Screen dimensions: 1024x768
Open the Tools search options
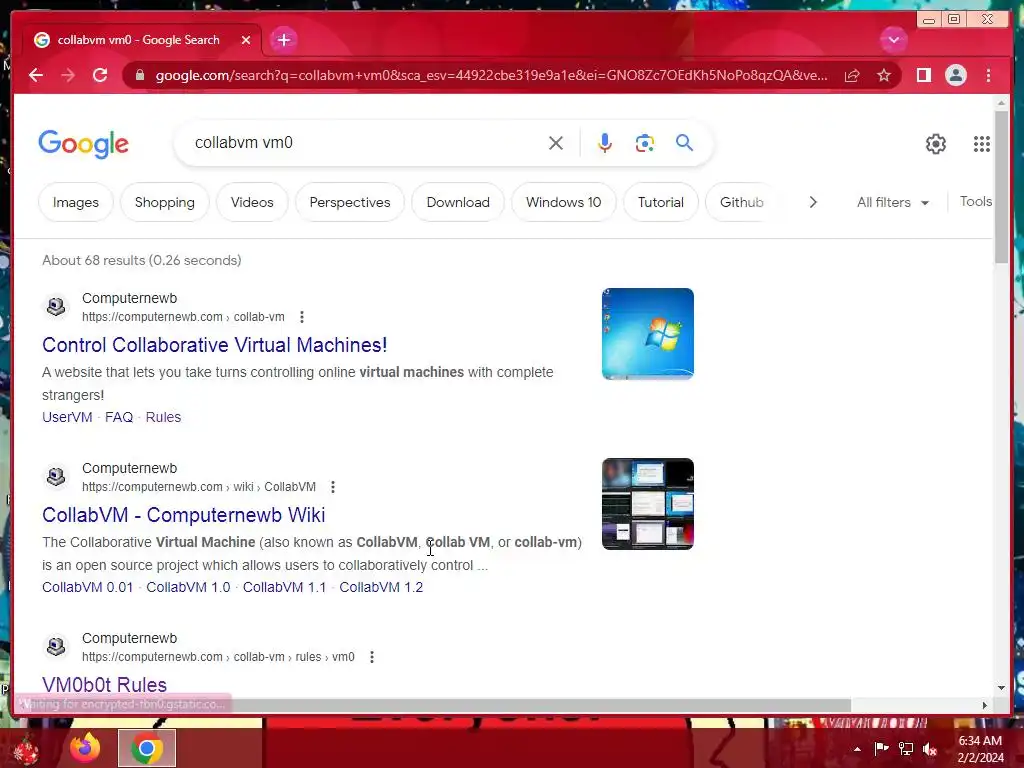click(x=976, y=202)
